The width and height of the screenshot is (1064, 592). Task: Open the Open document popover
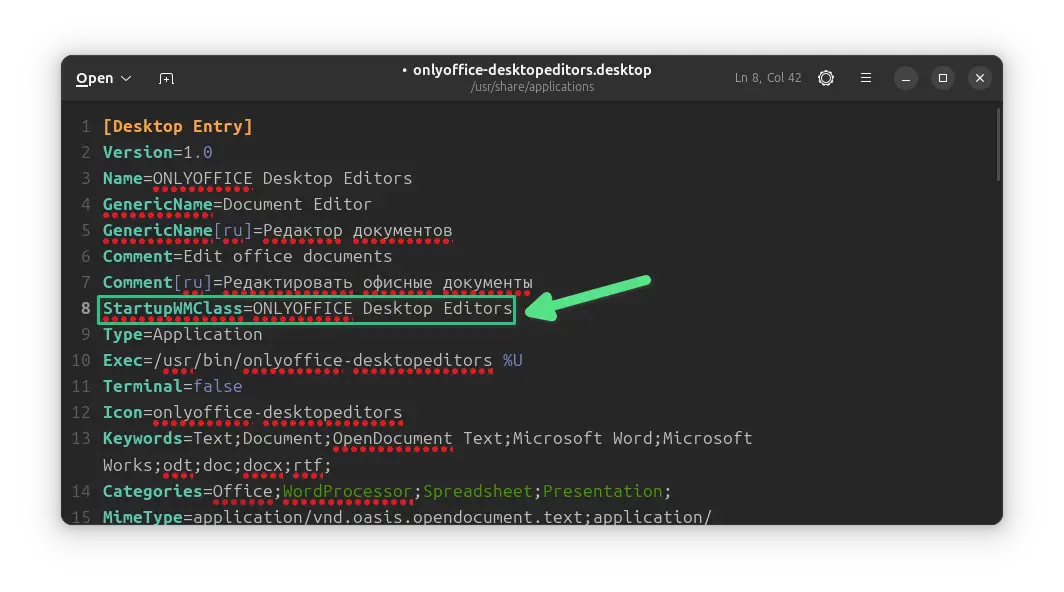click(103, 78)
